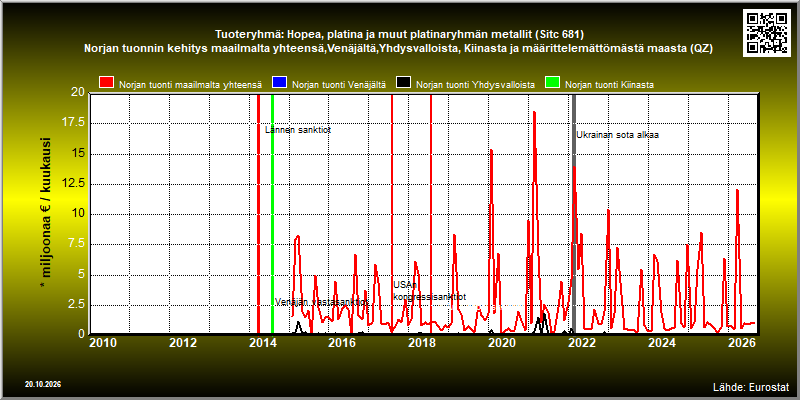Click the highest red peak near 18.5 in 2021
Viewport: 800px width, 400px height.
click(534, 112)
